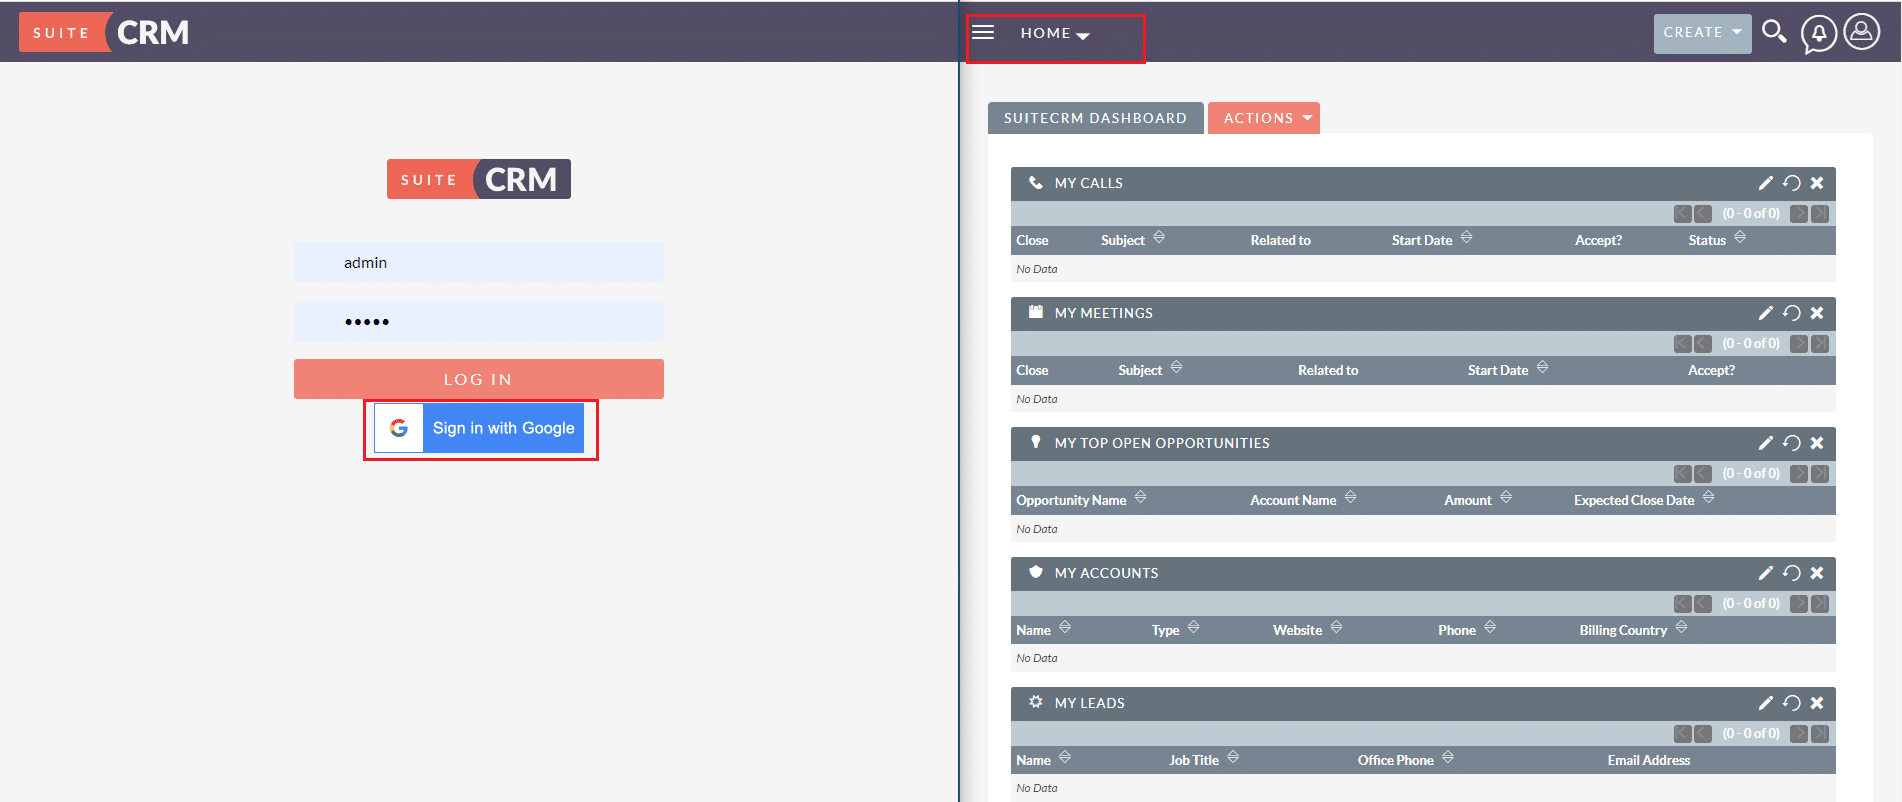Click the search magnifier icon
The height and width of the screenshot is (802, 1902).
[1774, 32]
